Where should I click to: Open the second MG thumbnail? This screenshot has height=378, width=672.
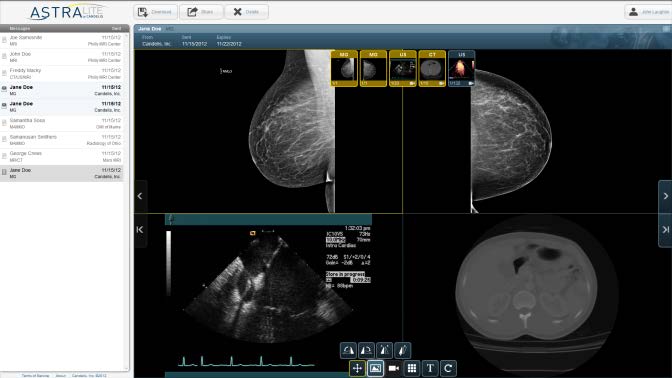pos(373,69)
